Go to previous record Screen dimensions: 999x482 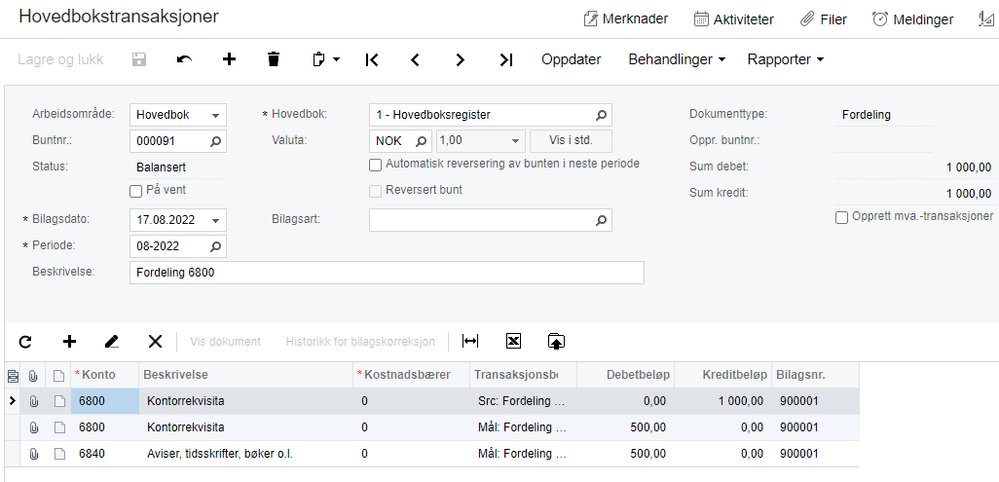415,59
